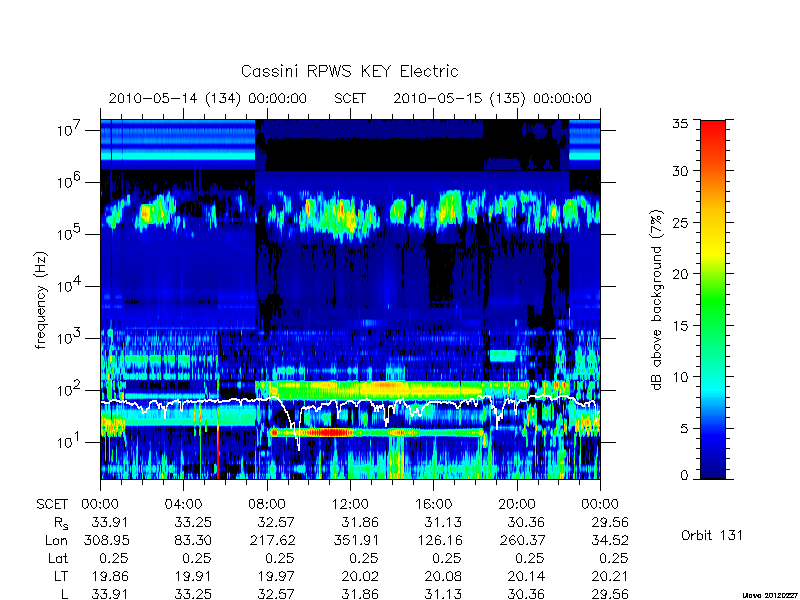Click the 10^4 frequency tick label
Viewport: 800px width, 600px height.
pos(68,286)
